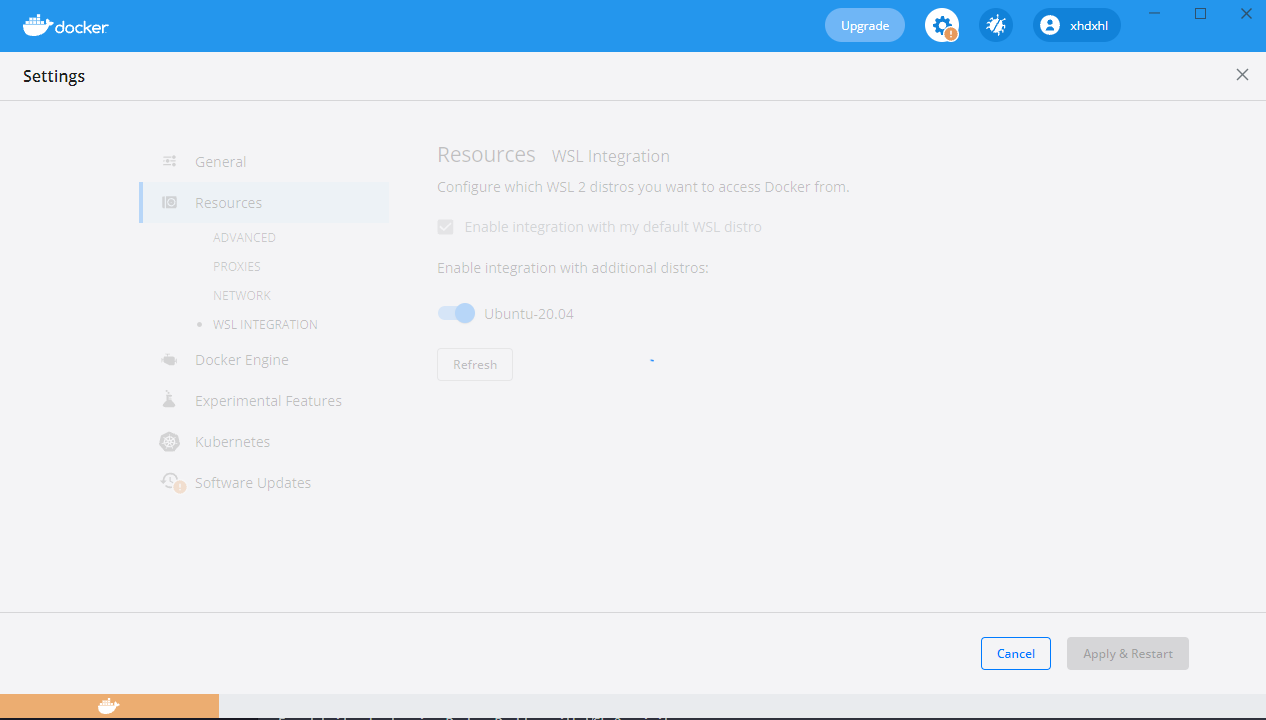Screen dimensions: 1266x720
Task: Click the General sliders icon
Action: (x=170, y=161)
